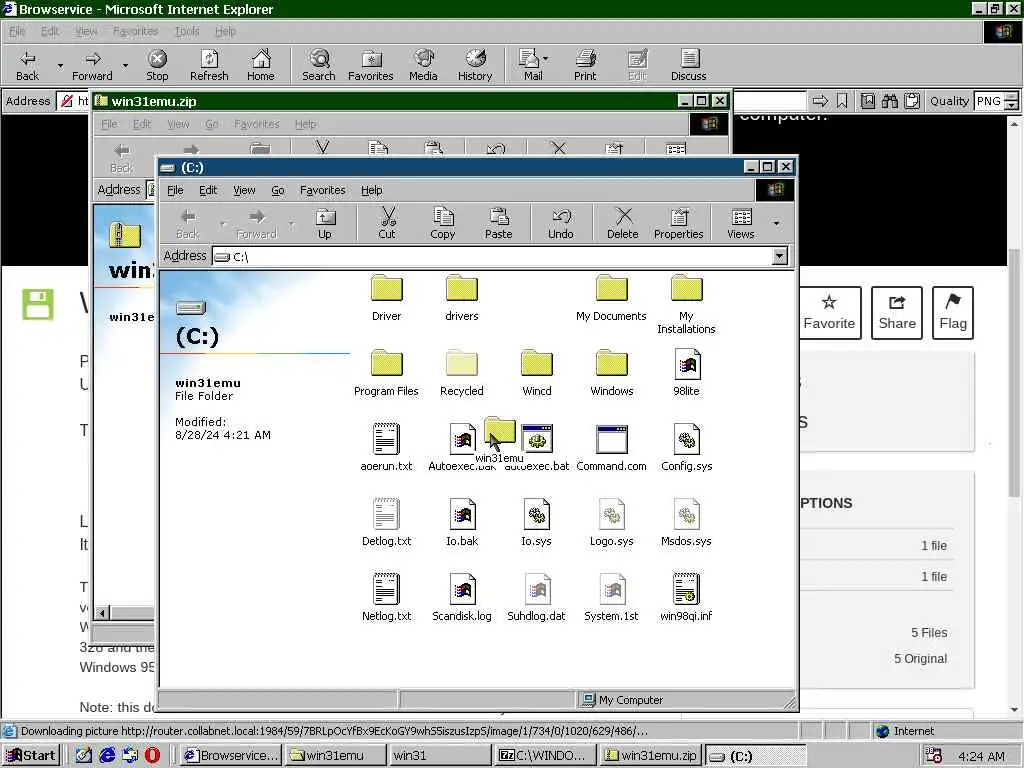Click Undo in the C: window toolbar
Screen dimensions: 1024x768
(x=560, y=223)
